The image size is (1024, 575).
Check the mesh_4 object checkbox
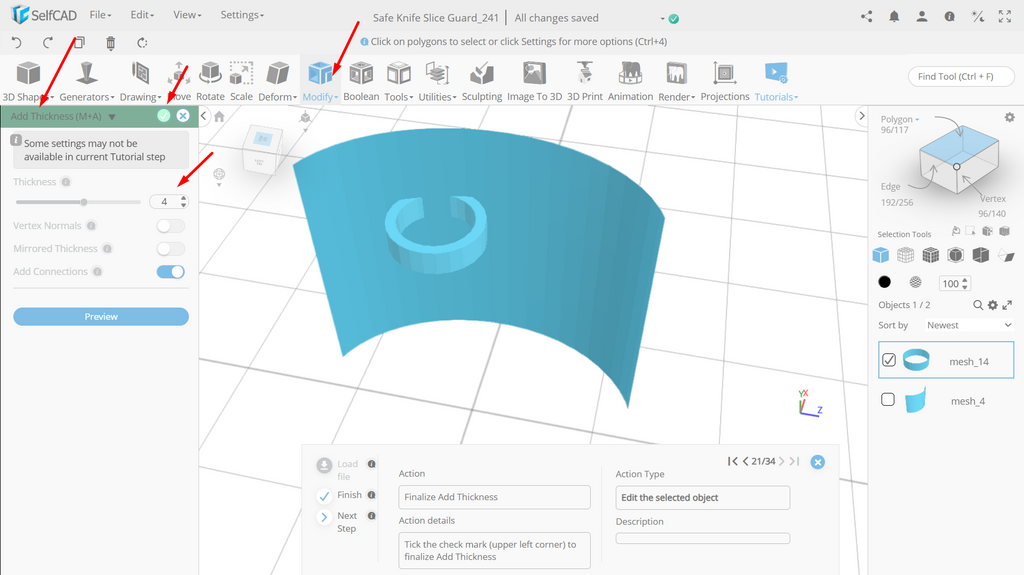pyautogui.click(x=888, y=399)
